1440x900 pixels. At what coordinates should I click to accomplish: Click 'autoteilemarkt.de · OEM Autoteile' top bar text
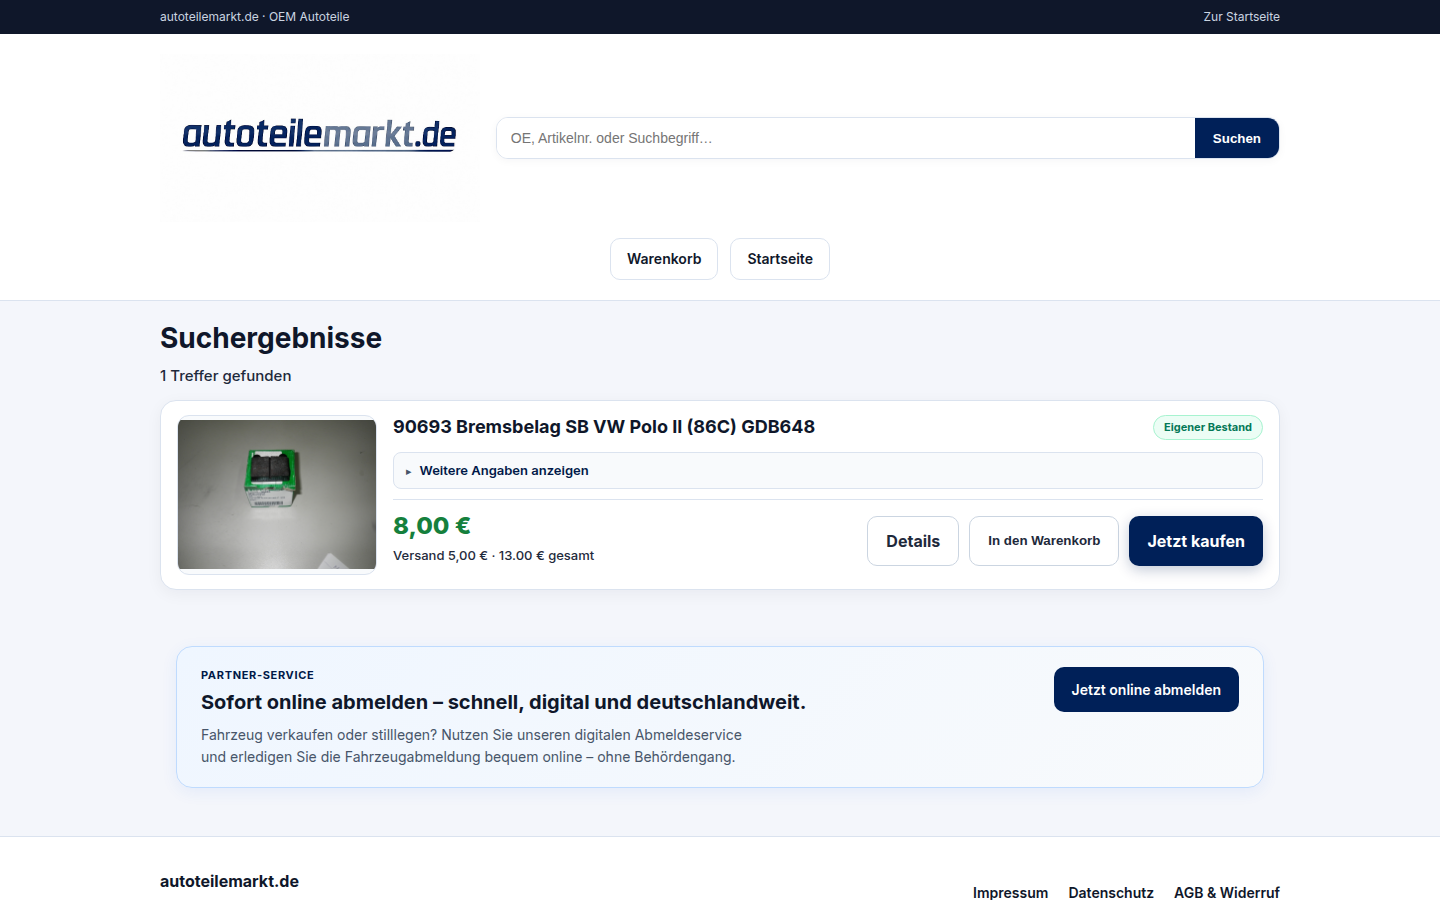[255, 17]
